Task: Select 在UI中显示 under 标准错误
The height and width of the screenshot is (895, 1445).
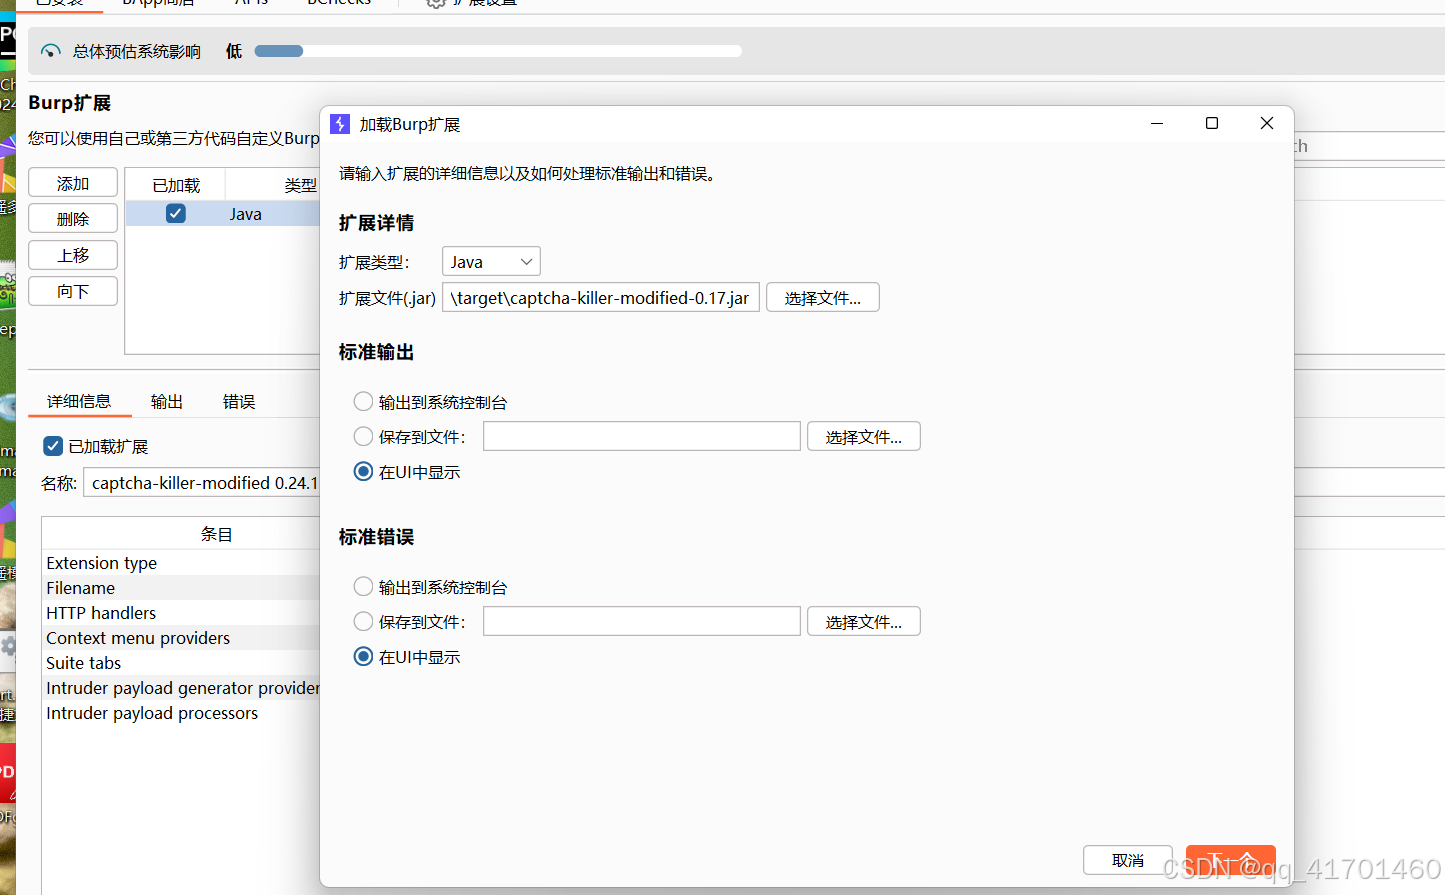Action: [364, 656]
